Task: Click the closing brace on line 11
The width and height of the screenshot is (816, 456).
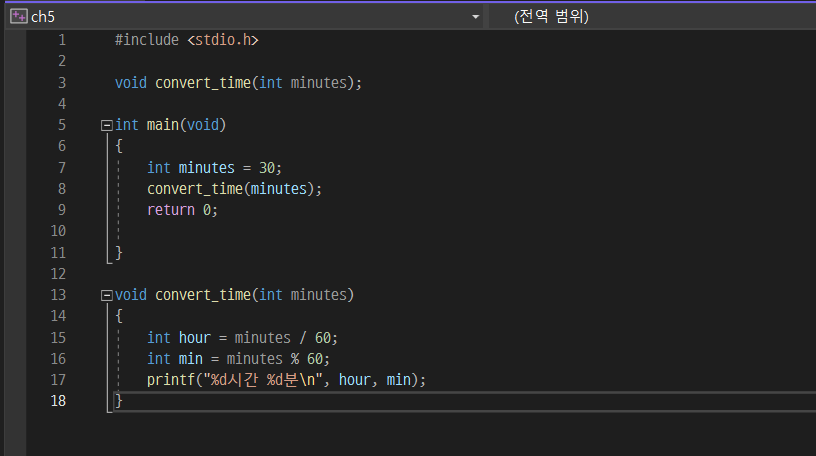Action: pos(119,253)
